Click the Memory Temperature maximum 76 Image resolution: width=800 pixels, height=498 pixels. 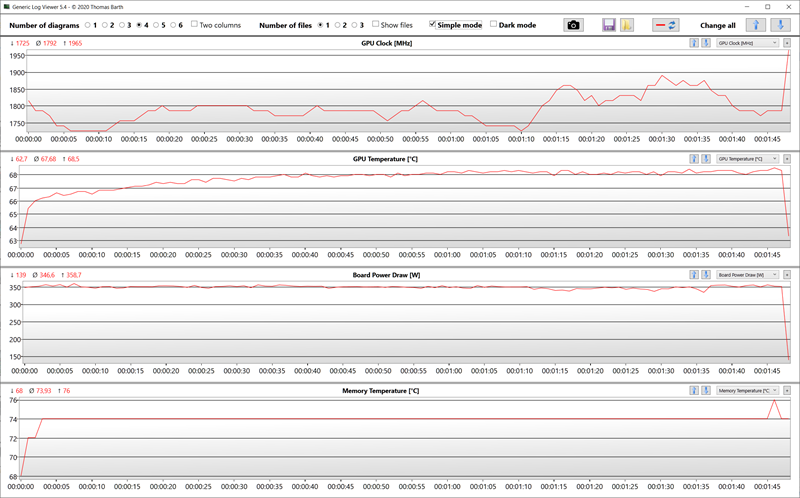(x=66, y=391)
